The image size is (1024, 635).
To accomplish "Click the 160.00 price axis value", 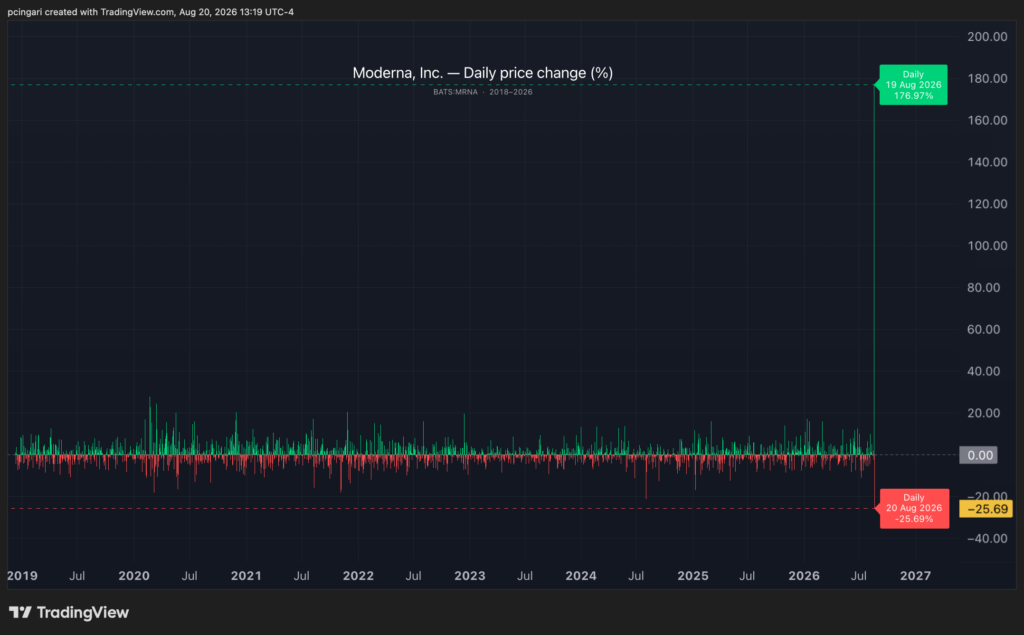I will (987, 120).
